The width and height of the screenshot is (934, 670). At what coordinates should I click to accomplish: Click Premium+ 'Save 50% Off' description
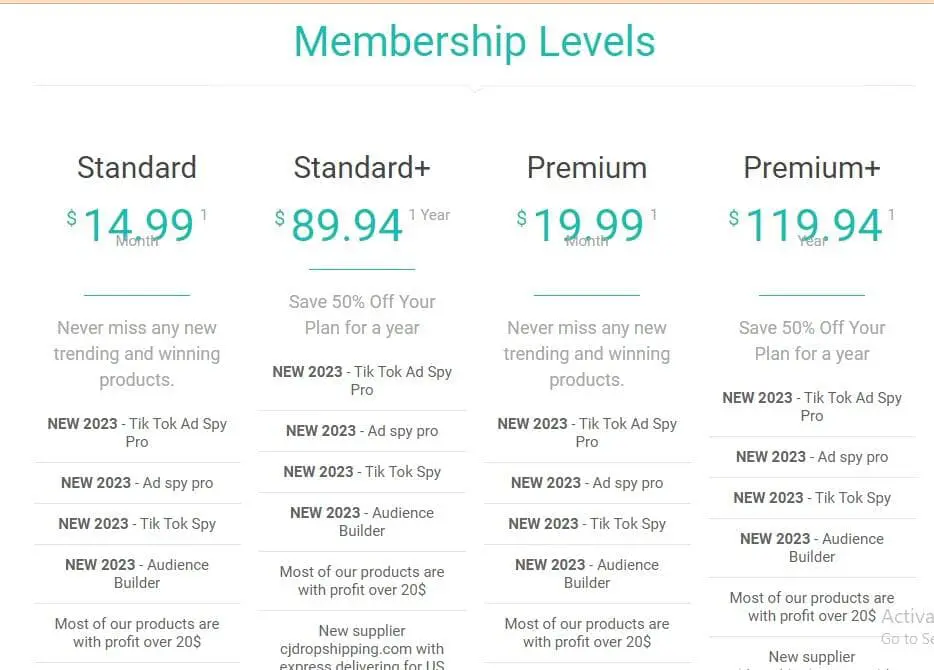click(x=812, y=340)
